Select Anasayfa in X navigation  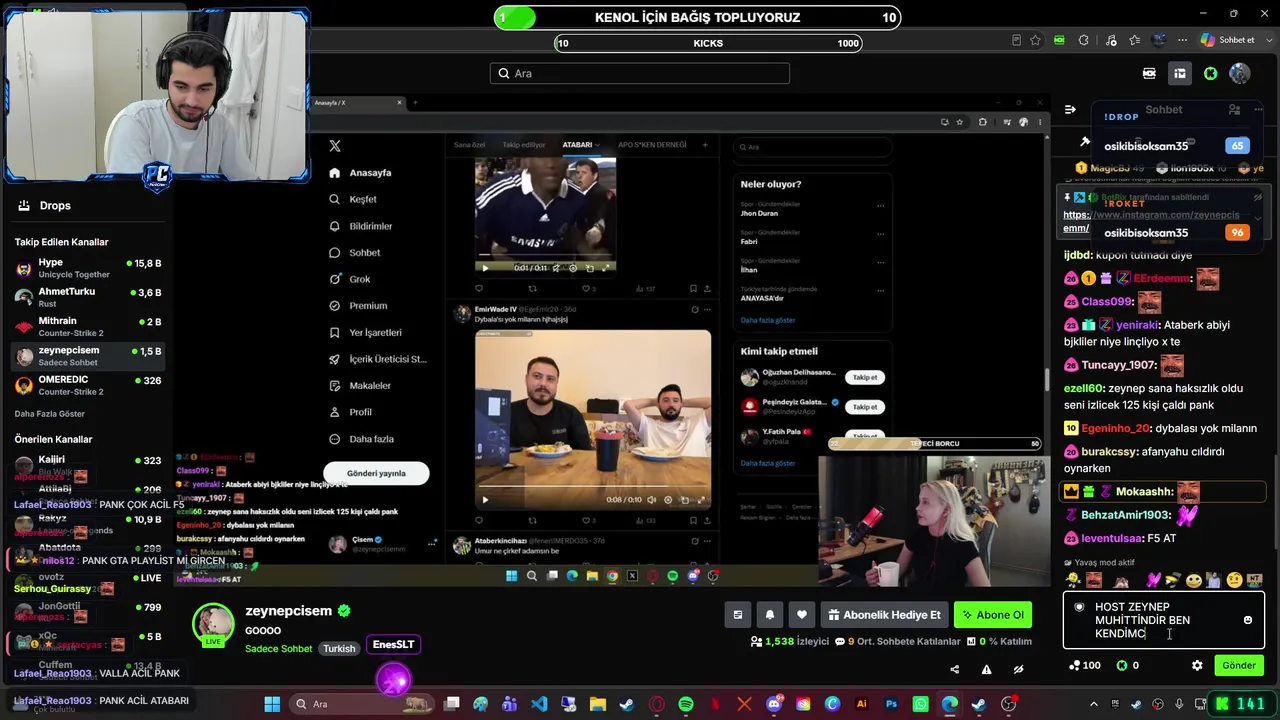click(x=360, y=173)
